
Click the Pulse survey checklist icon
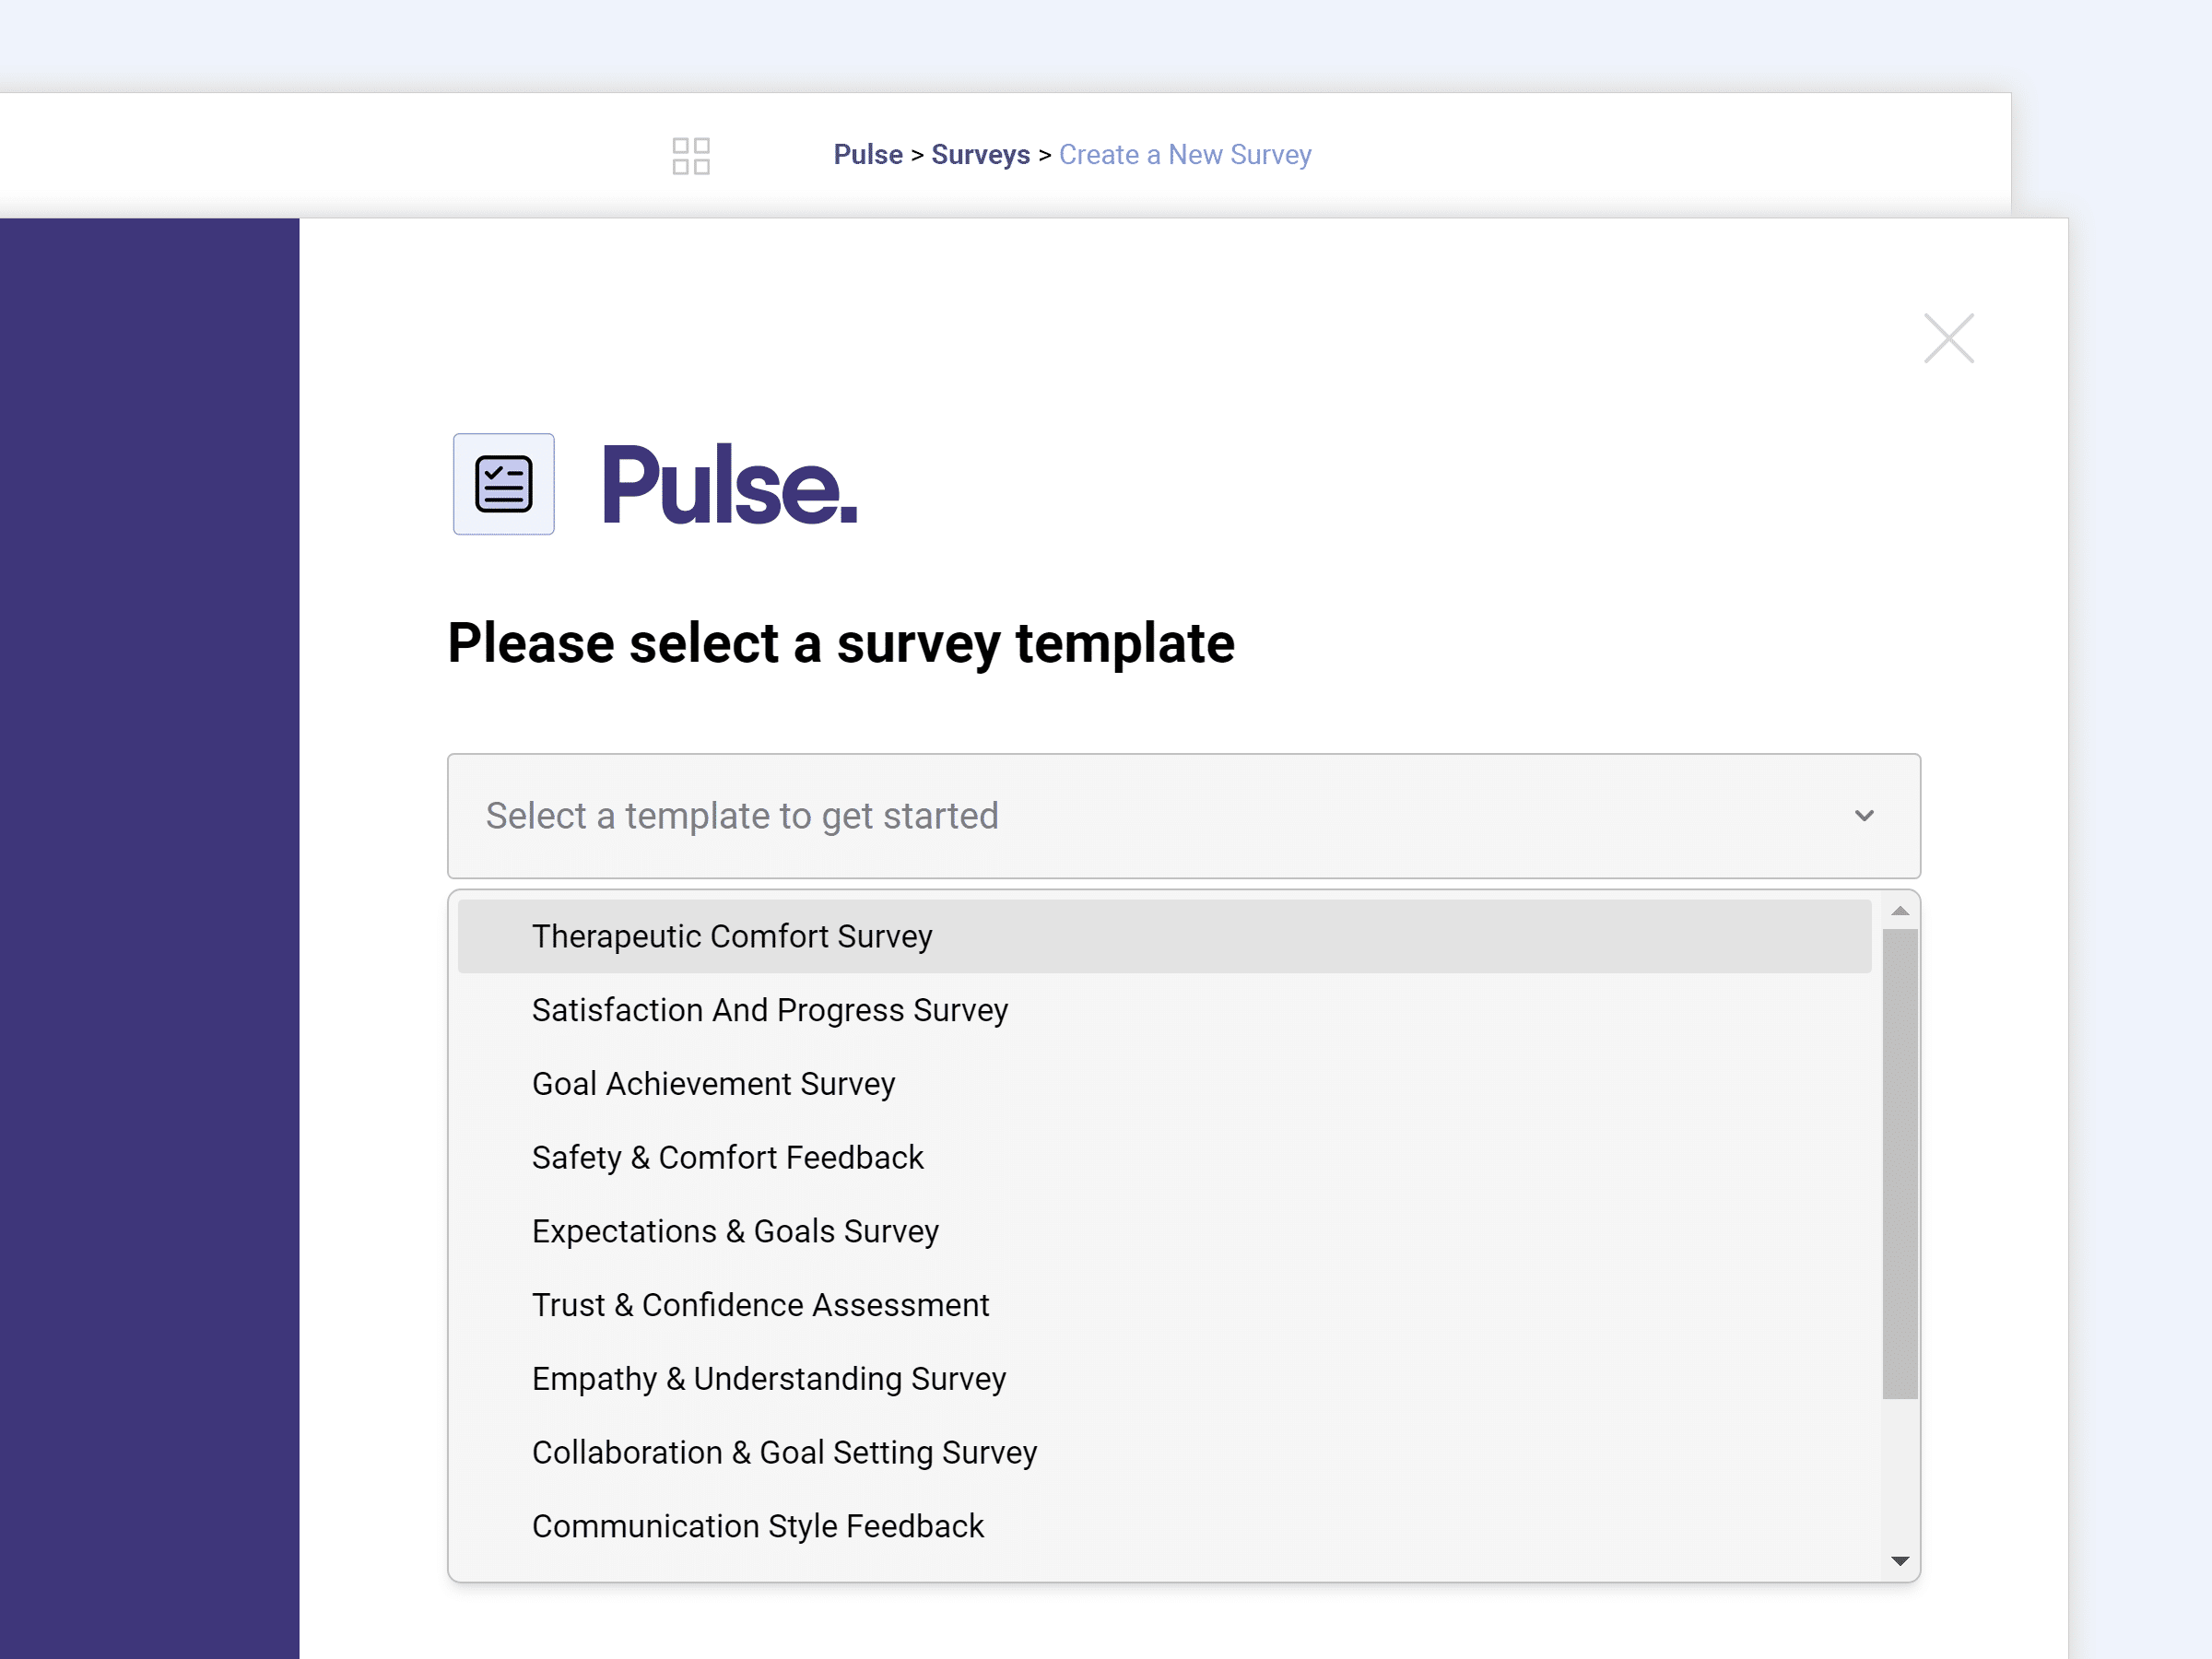coord(503,483)
